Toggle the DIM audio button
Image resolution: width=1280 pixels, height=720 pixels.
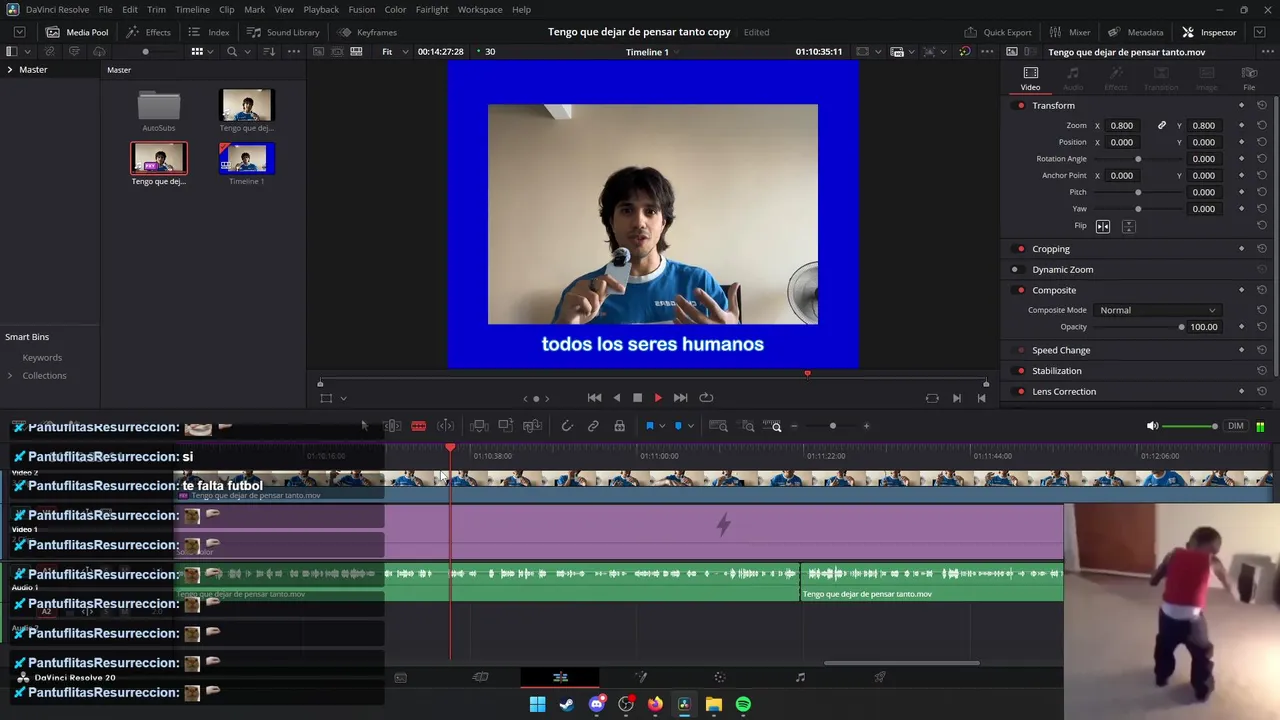click(x=1236, y=426)
